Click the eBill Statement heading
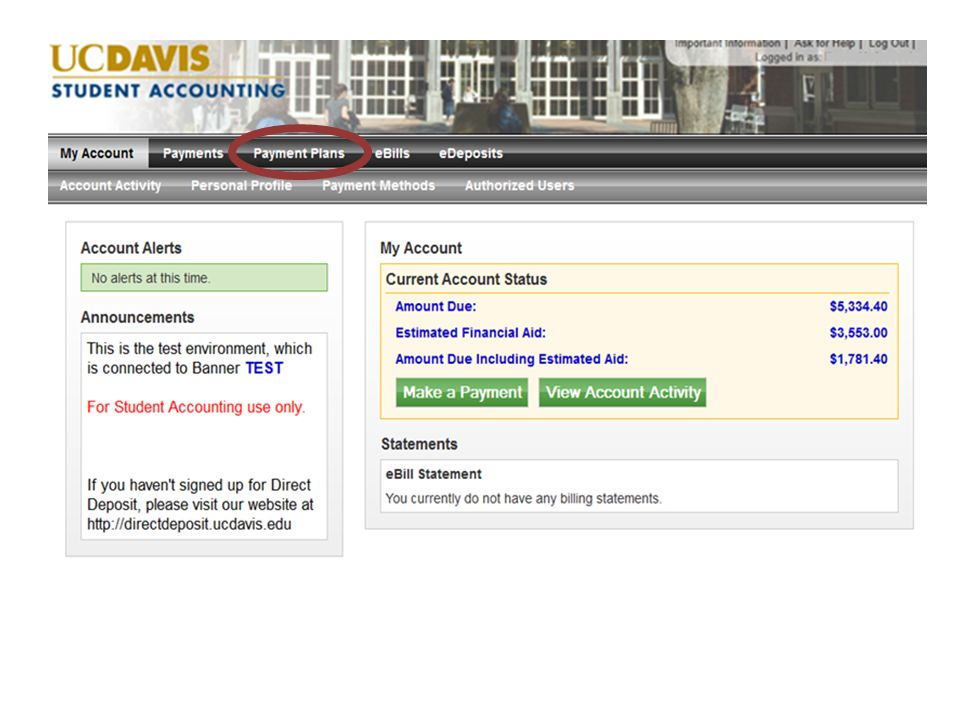Image resolution: width=960 pixels, height=720 pixels. click(x=433, y=474)
